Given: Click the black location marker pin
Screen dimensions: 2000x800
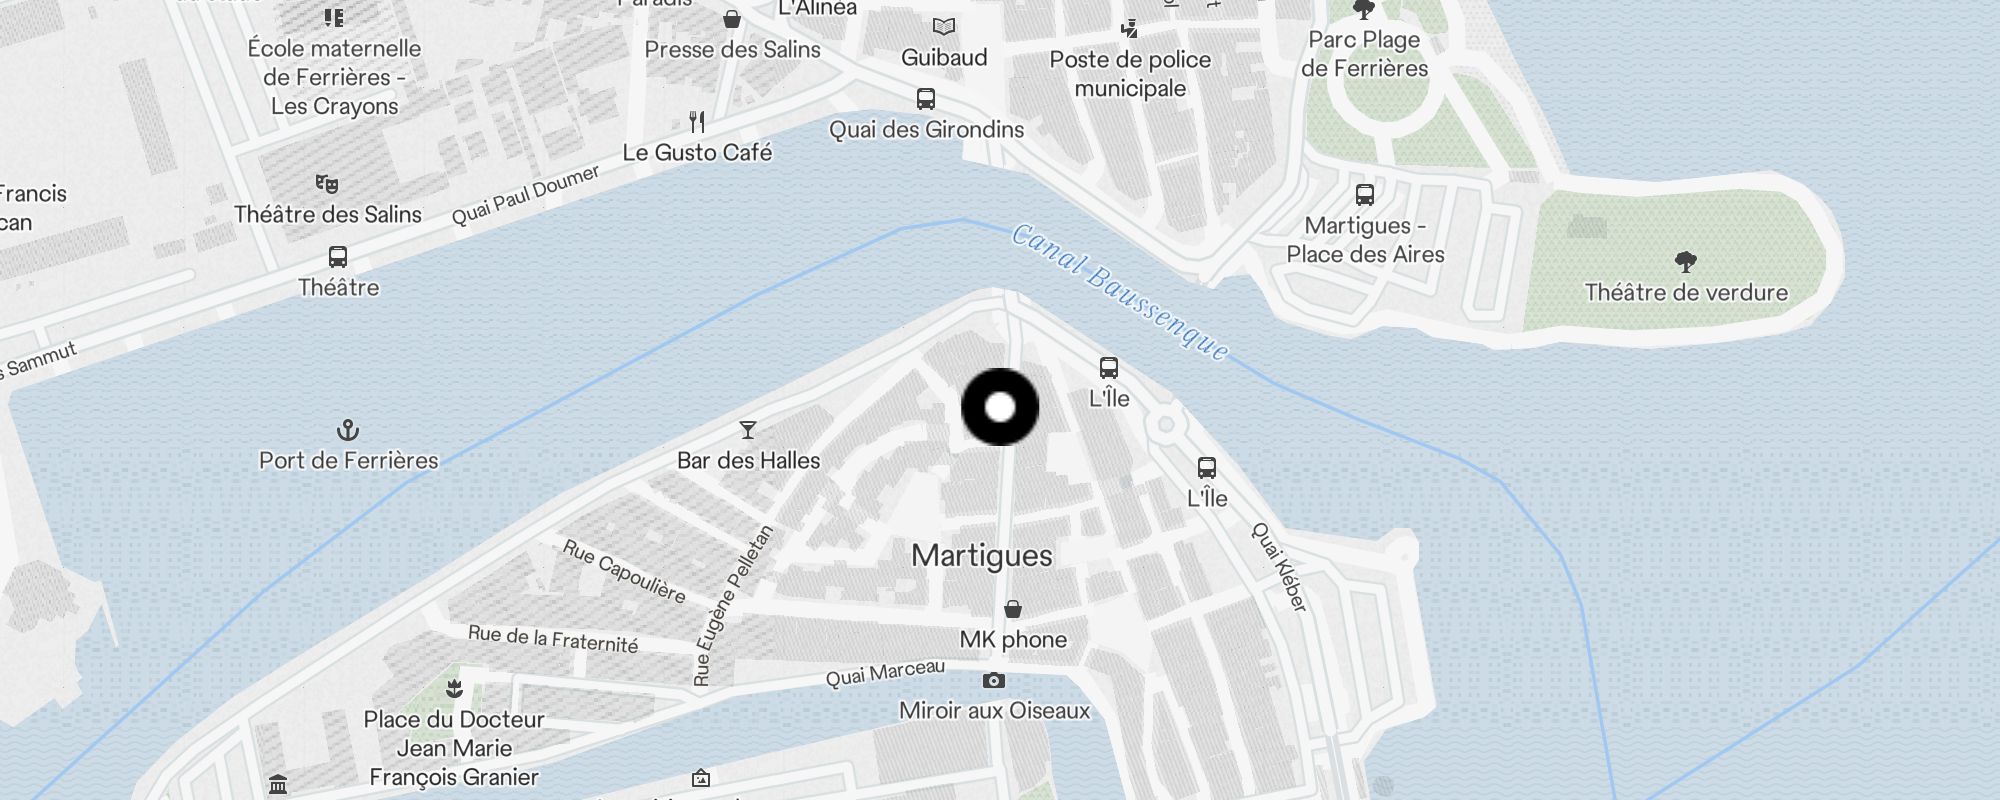Looking at the screenshot, I should coord(1000,407).
